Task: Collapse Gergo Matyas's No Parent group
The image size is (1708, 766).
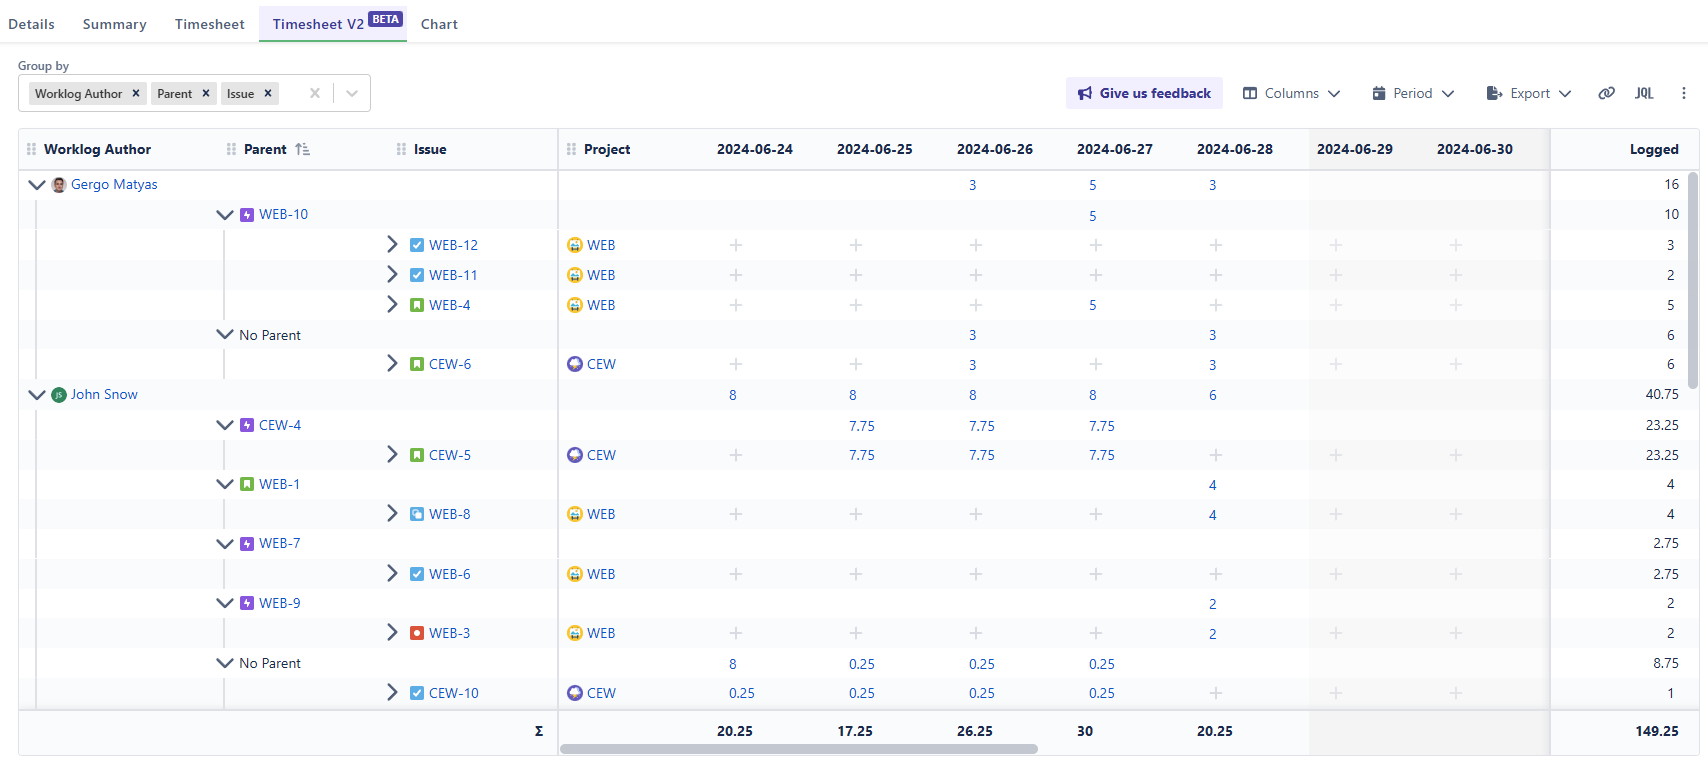Action: [x=225, y=334]
